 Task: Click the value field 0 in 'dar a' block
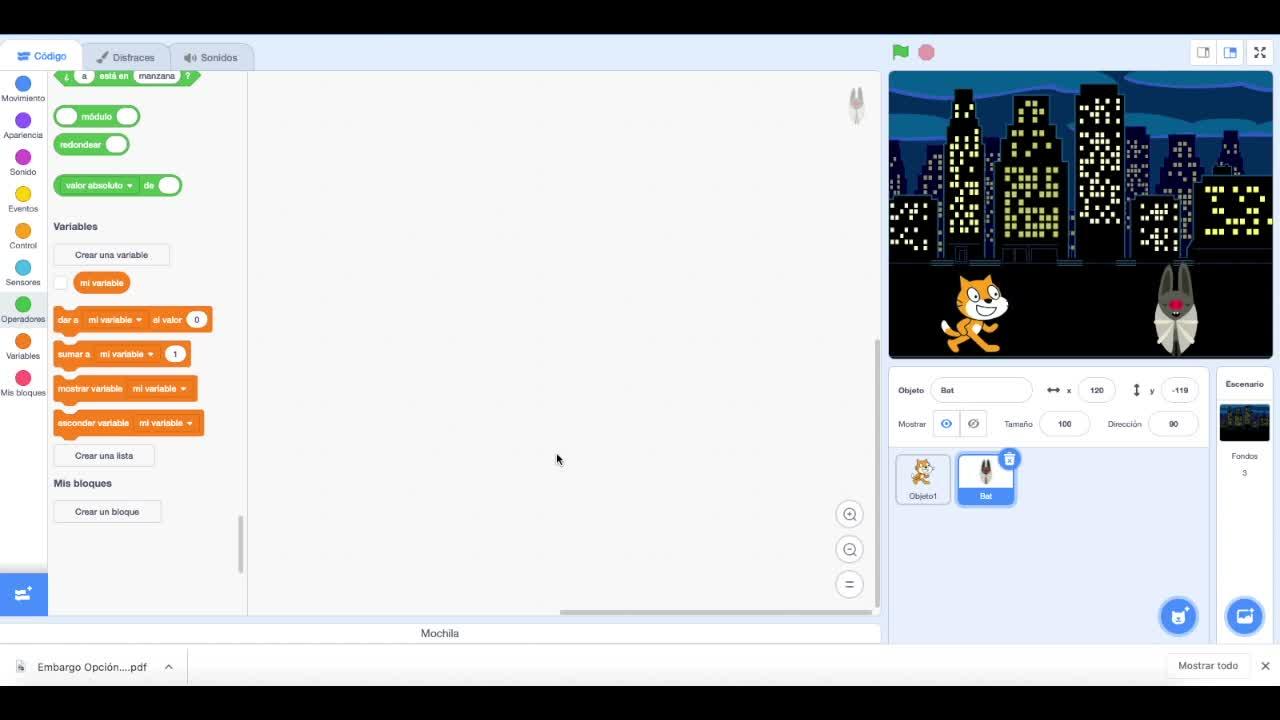point(196,320)
